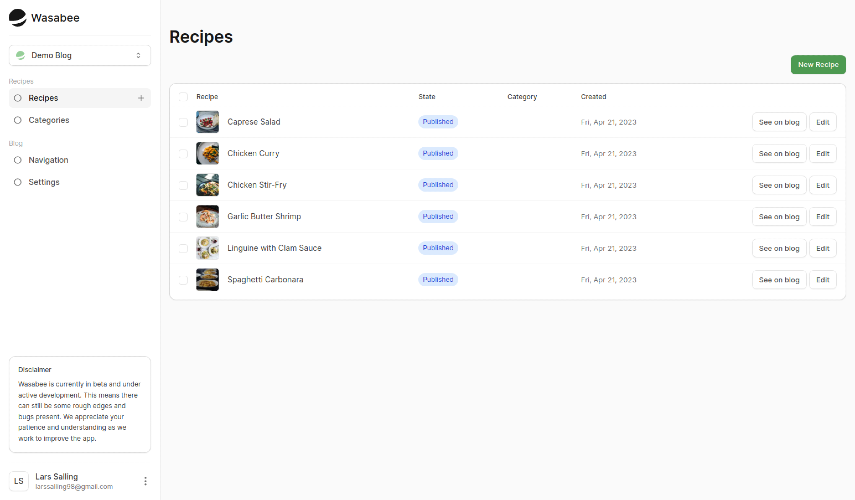Click the State column header

point(427,97)
